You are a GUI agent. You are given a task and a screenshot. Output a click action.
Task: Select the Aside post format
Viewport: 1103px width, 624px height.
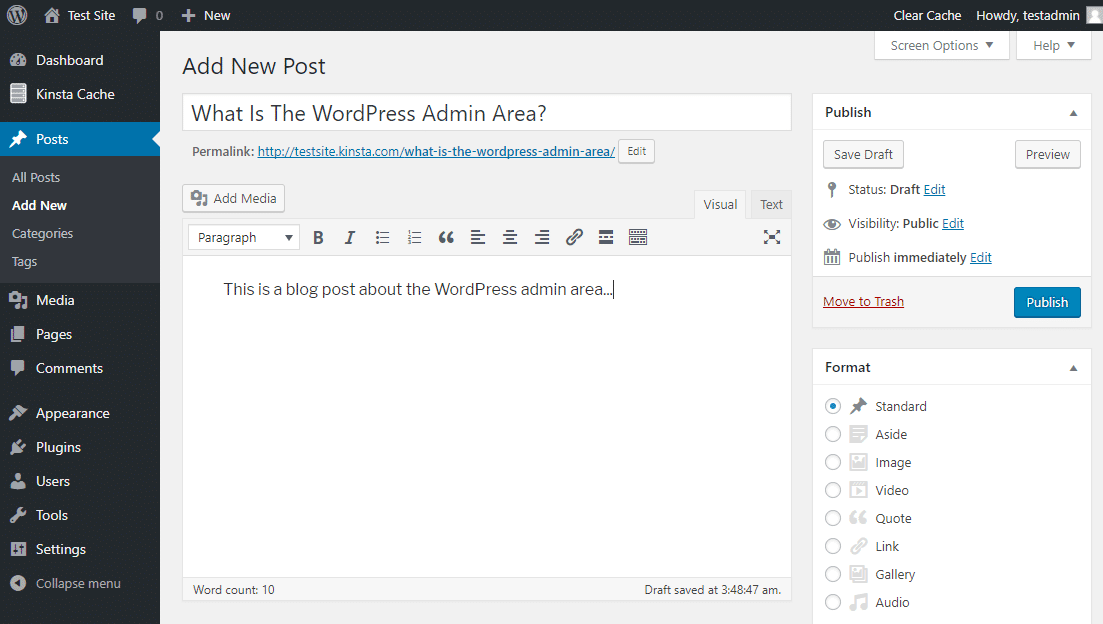(833, 434)
